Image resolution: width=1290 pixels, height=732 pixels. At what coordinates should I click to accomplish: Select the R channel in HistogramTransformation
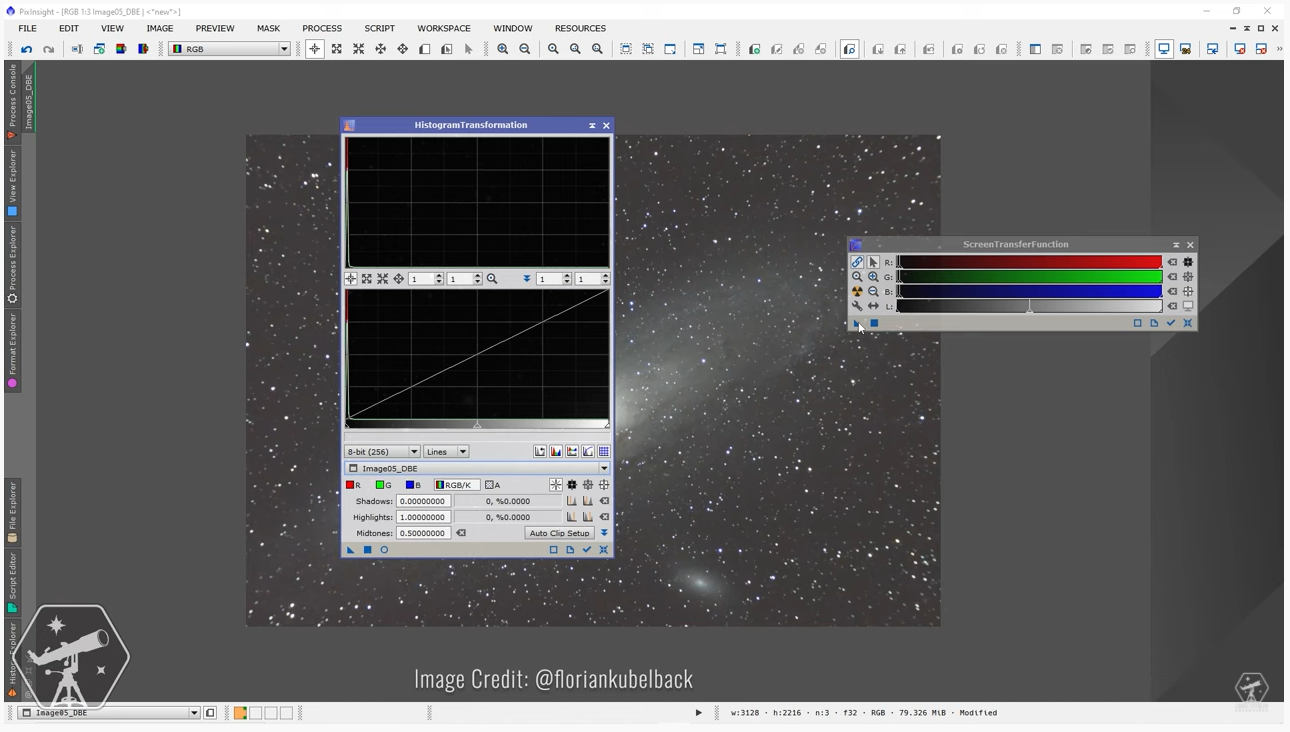[354, 485]
